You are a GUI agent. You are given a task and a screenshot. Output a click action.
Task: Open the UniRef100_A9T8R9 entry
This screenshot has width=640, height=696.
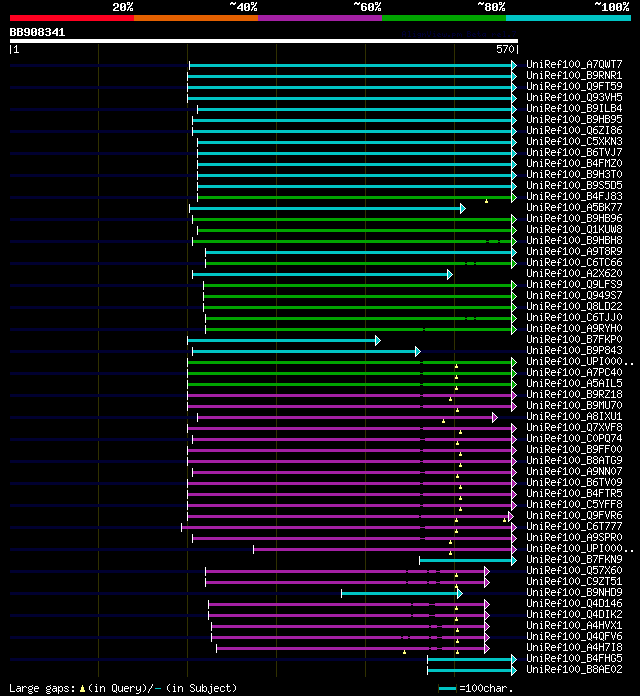pos(574,251)
